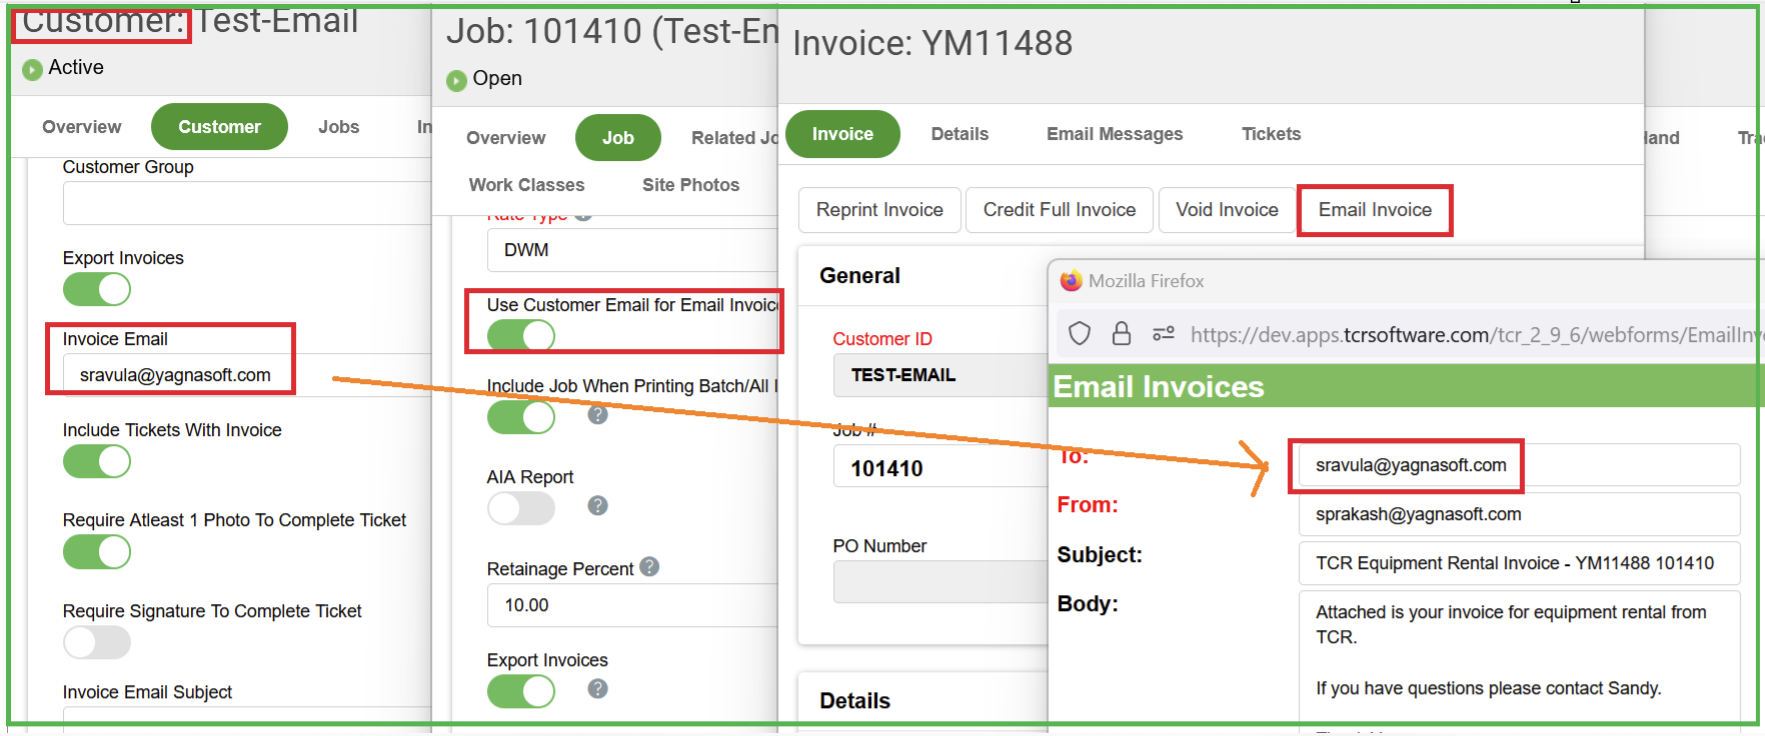Click help icon next to Retainage Percent

pos(649,567)
